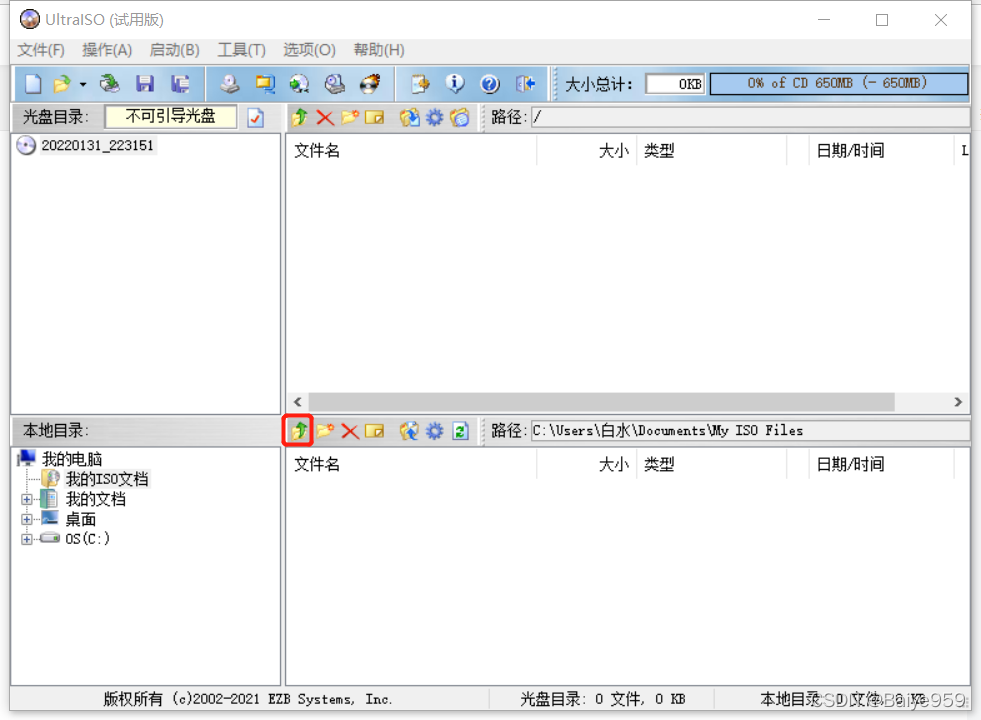Create new folder in local directory toolbar
The height and width of the screenshot is (720, 981).
coord(325,430)
